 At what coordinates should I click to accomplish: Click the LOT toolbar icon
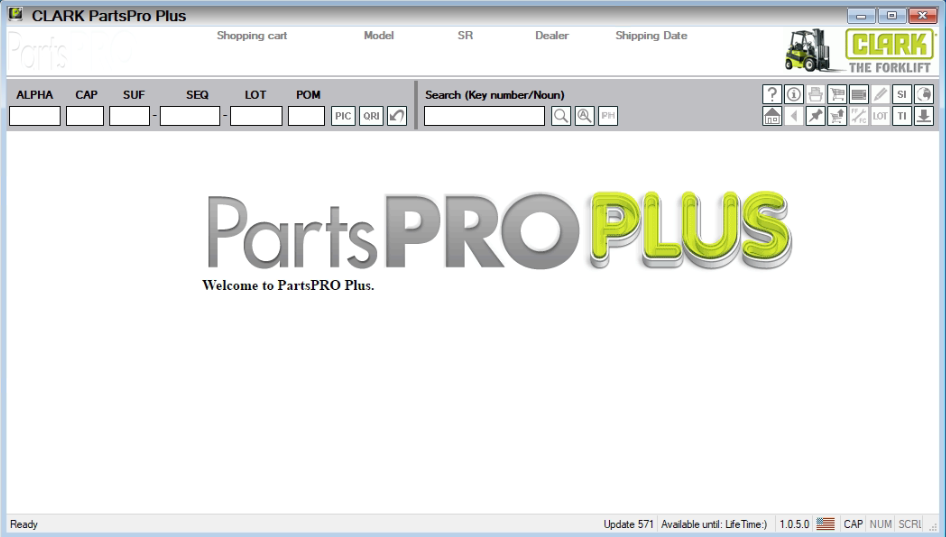880,116
